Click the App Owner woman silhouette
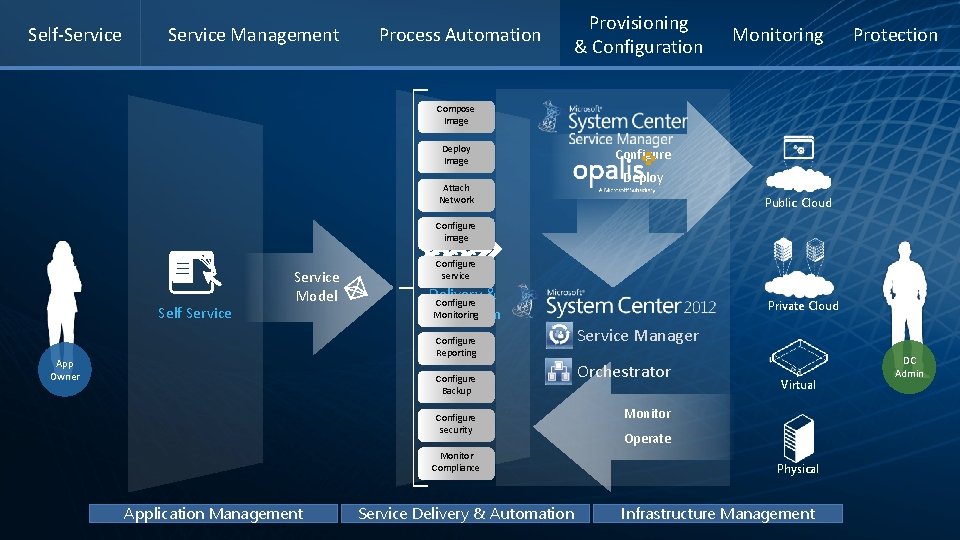 click(64, 293)
